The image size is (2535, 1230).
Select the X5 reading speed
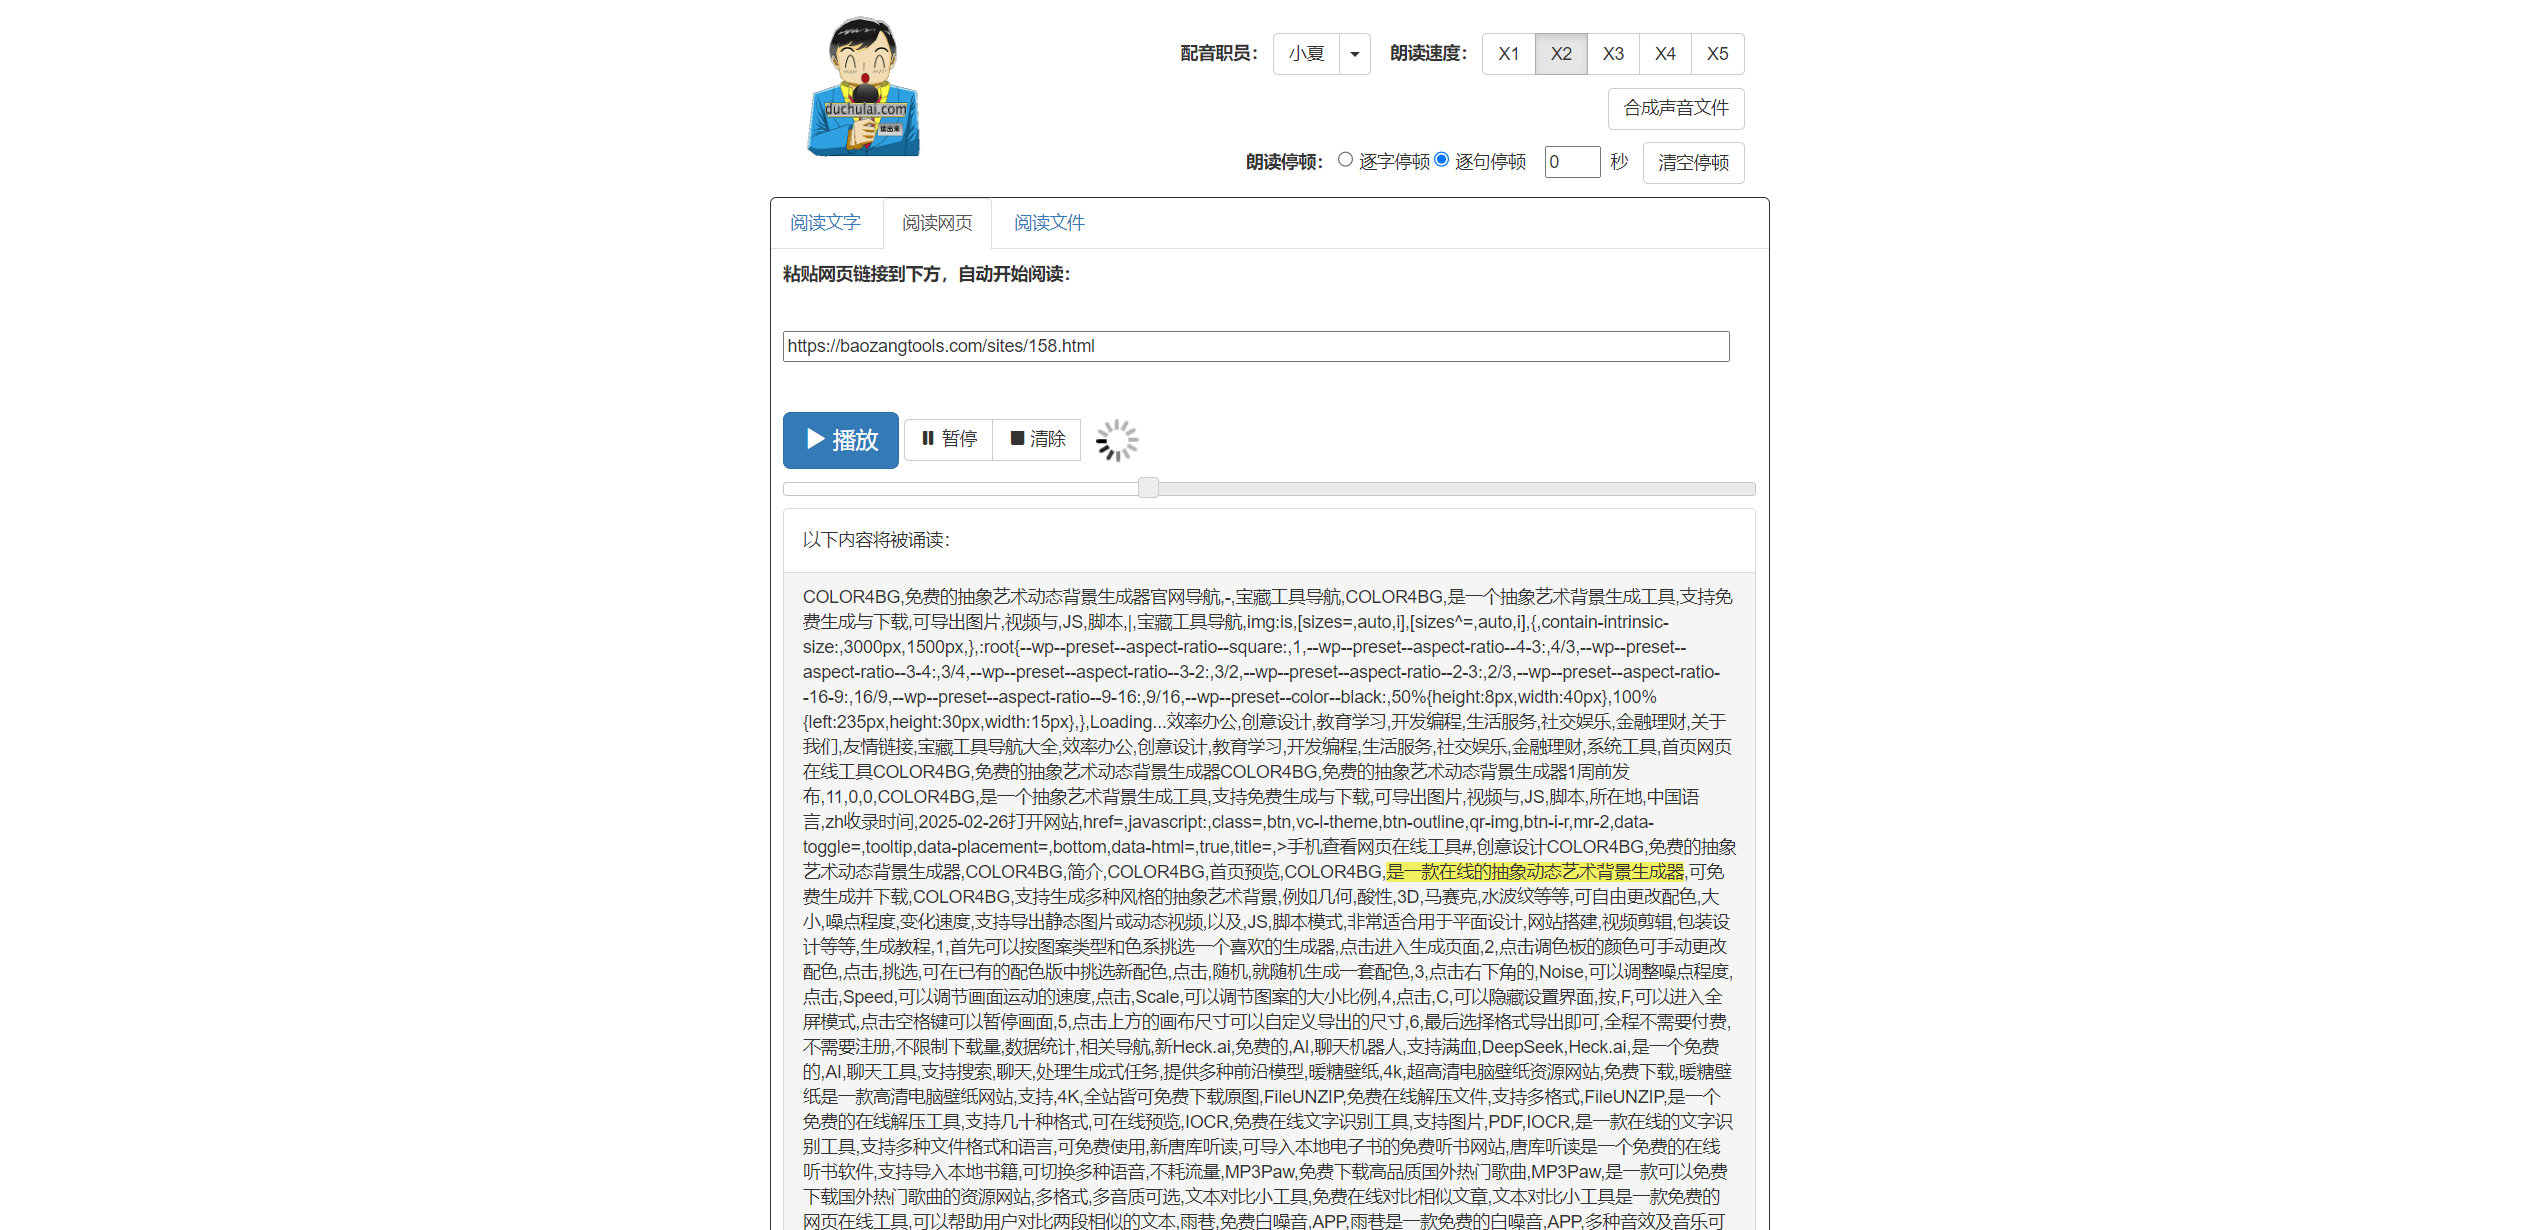pos(1717,54)
